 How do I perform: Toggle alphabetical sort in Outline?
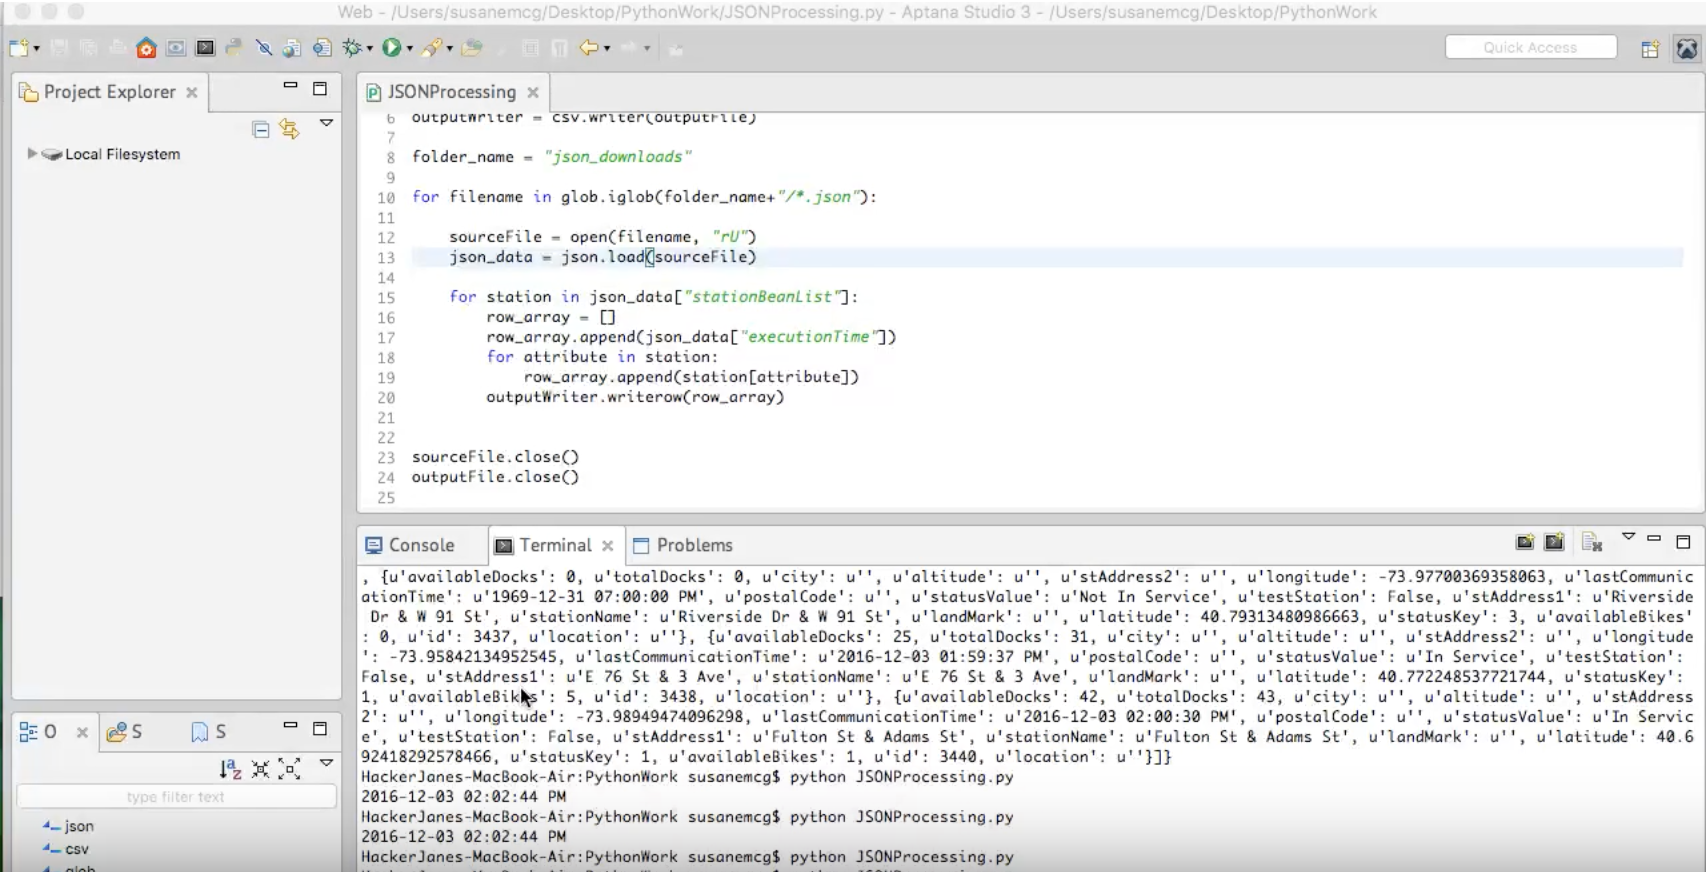(x=231, y=769)
